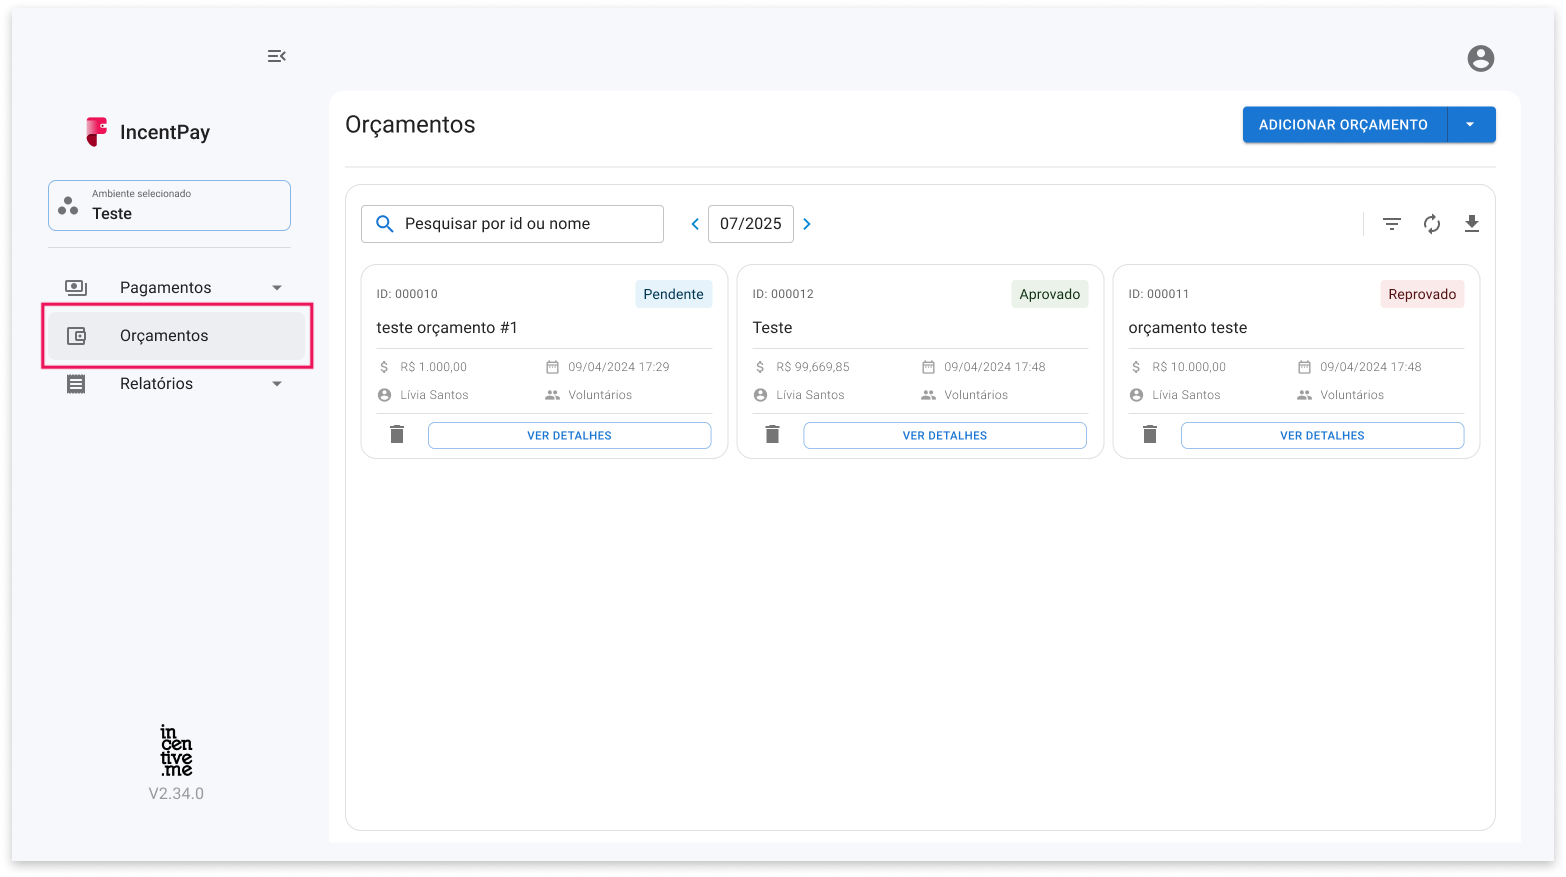Click the R$ 1.000,00 amount
Viewport: 1566px width, 877px height.
[434, 367]
